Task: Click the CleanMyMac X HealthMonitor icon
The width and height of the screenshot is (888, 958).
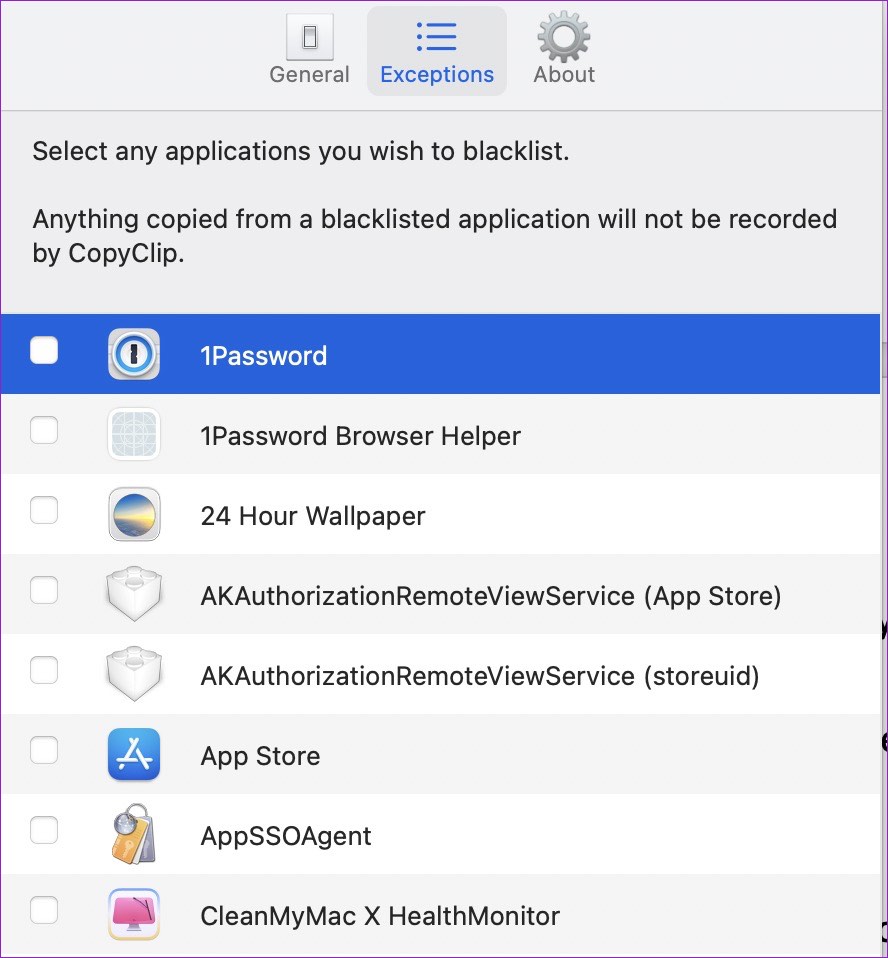Action: pos(134,915)
